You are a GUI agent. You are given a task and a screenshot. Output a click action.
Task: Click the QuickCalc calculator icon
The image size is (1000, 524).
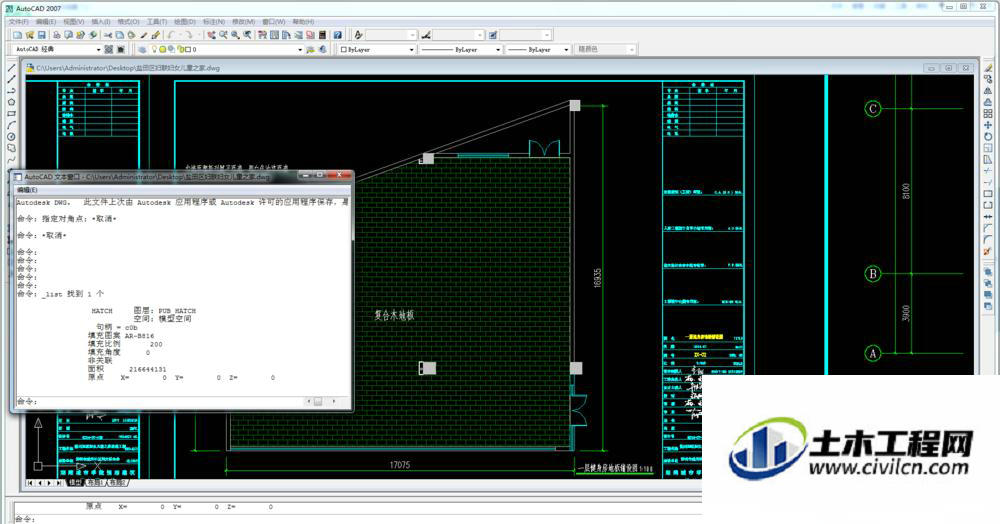pos(323,35)
